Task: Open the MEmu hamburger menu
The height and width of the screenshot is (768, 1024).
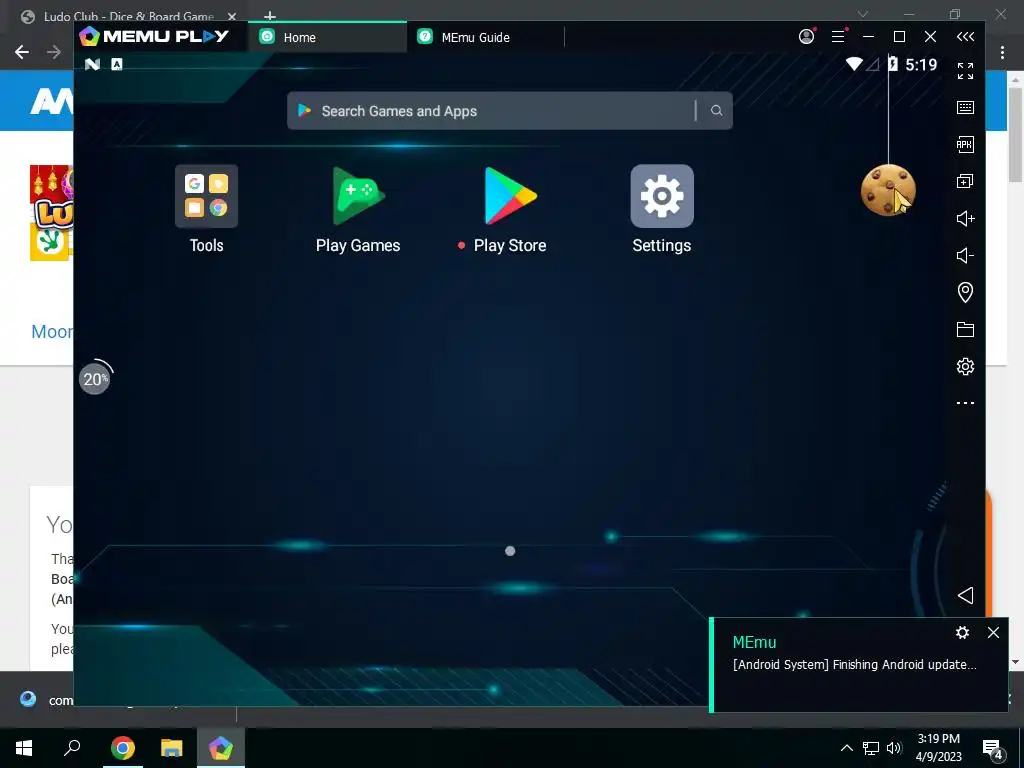Action: click(x=838, y=37)
